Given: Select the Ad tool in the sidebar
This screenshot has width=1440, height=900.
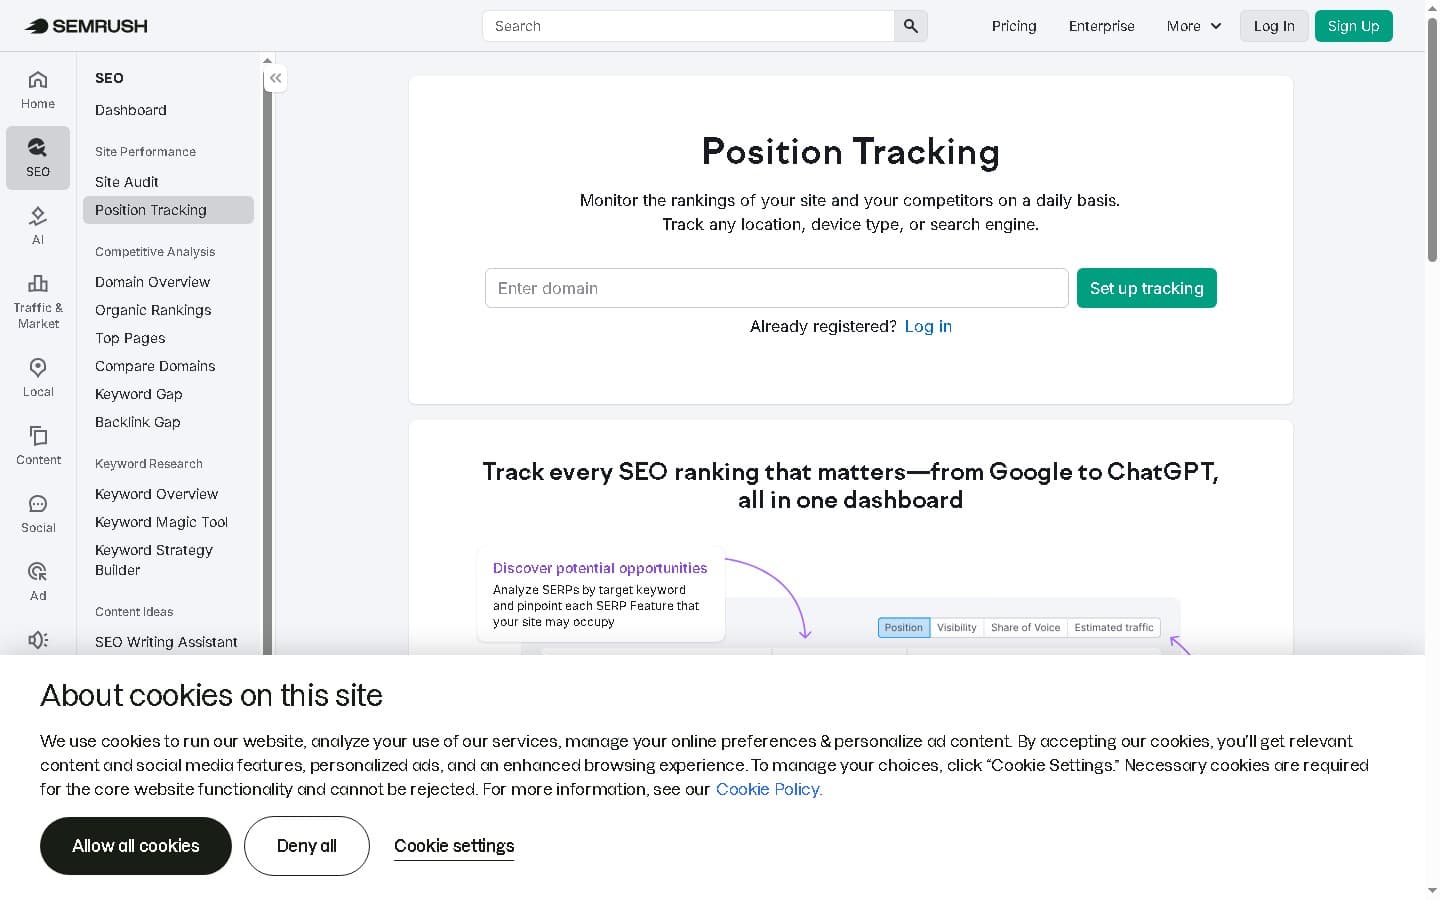Looking at the screenshot, I should (x=37, y=581).
